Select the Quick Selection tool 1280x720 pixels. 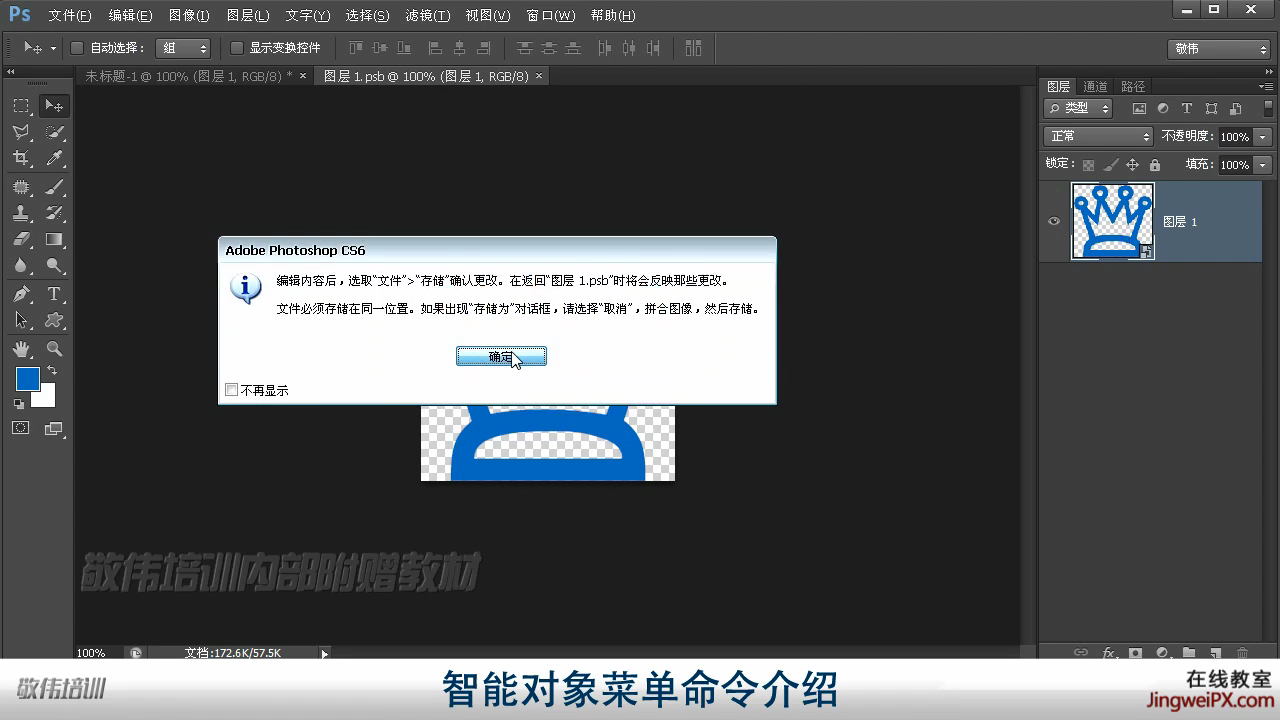(54, 132)
